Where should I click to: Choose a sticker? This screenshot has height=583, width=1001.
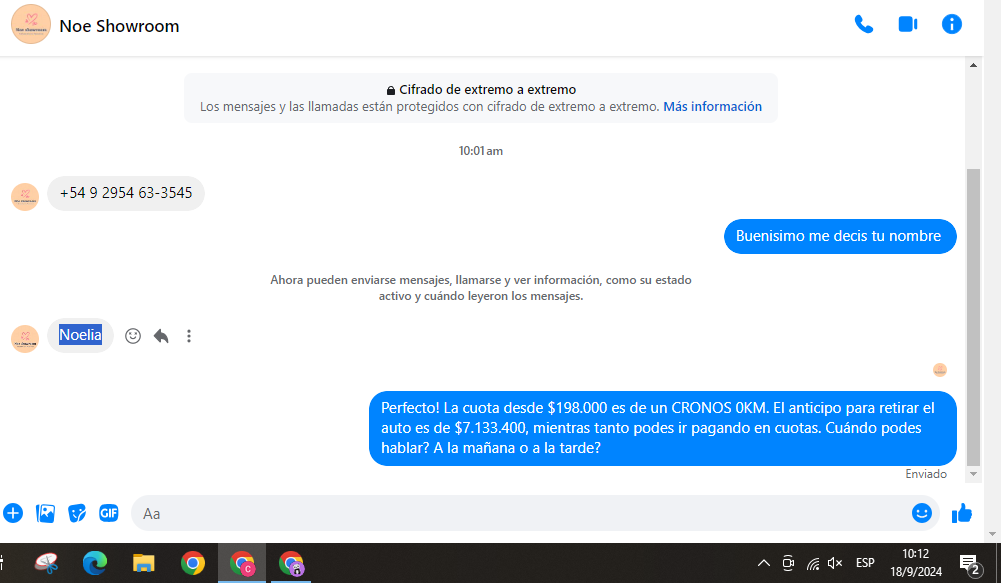click(x=77, y=513)
